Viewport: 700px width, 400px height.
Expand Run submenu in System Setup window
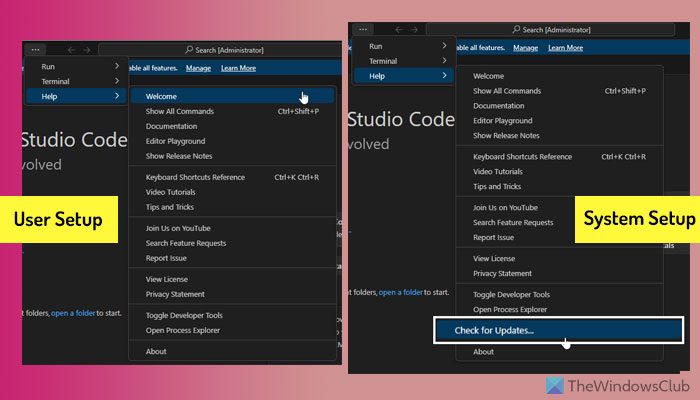click(x=404, y=46)
